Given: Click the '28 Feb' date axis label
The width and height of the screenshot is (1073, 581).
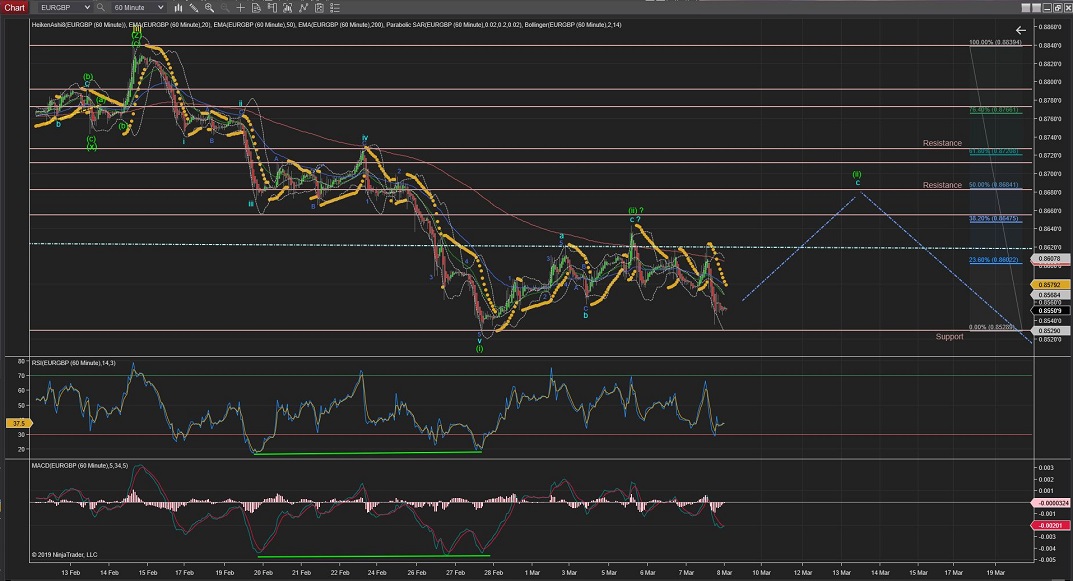Looking at the screenshot, I should (493, 573).
